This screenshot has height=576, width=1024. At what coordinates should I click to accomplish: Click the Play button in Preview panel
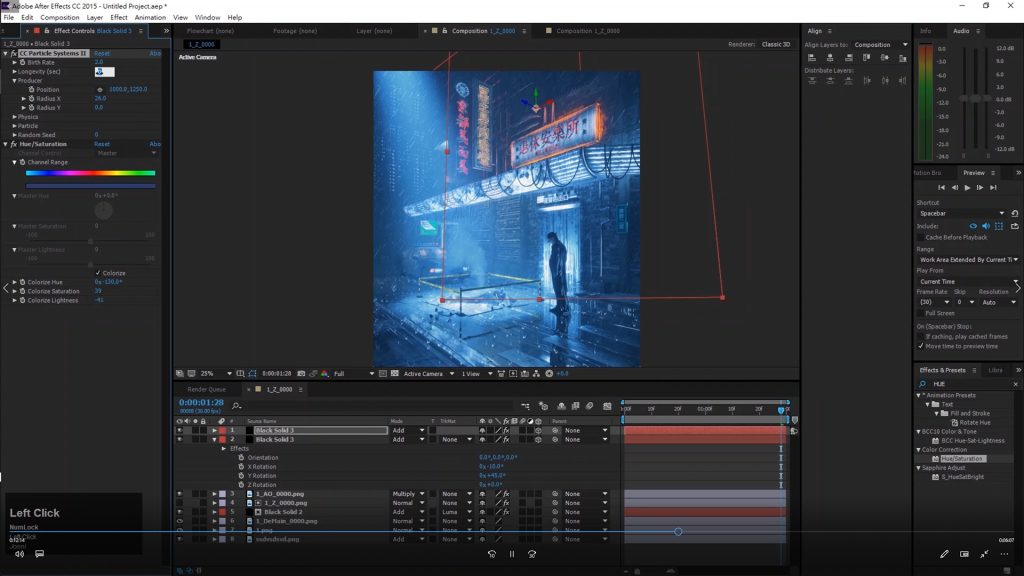point(967,187)
